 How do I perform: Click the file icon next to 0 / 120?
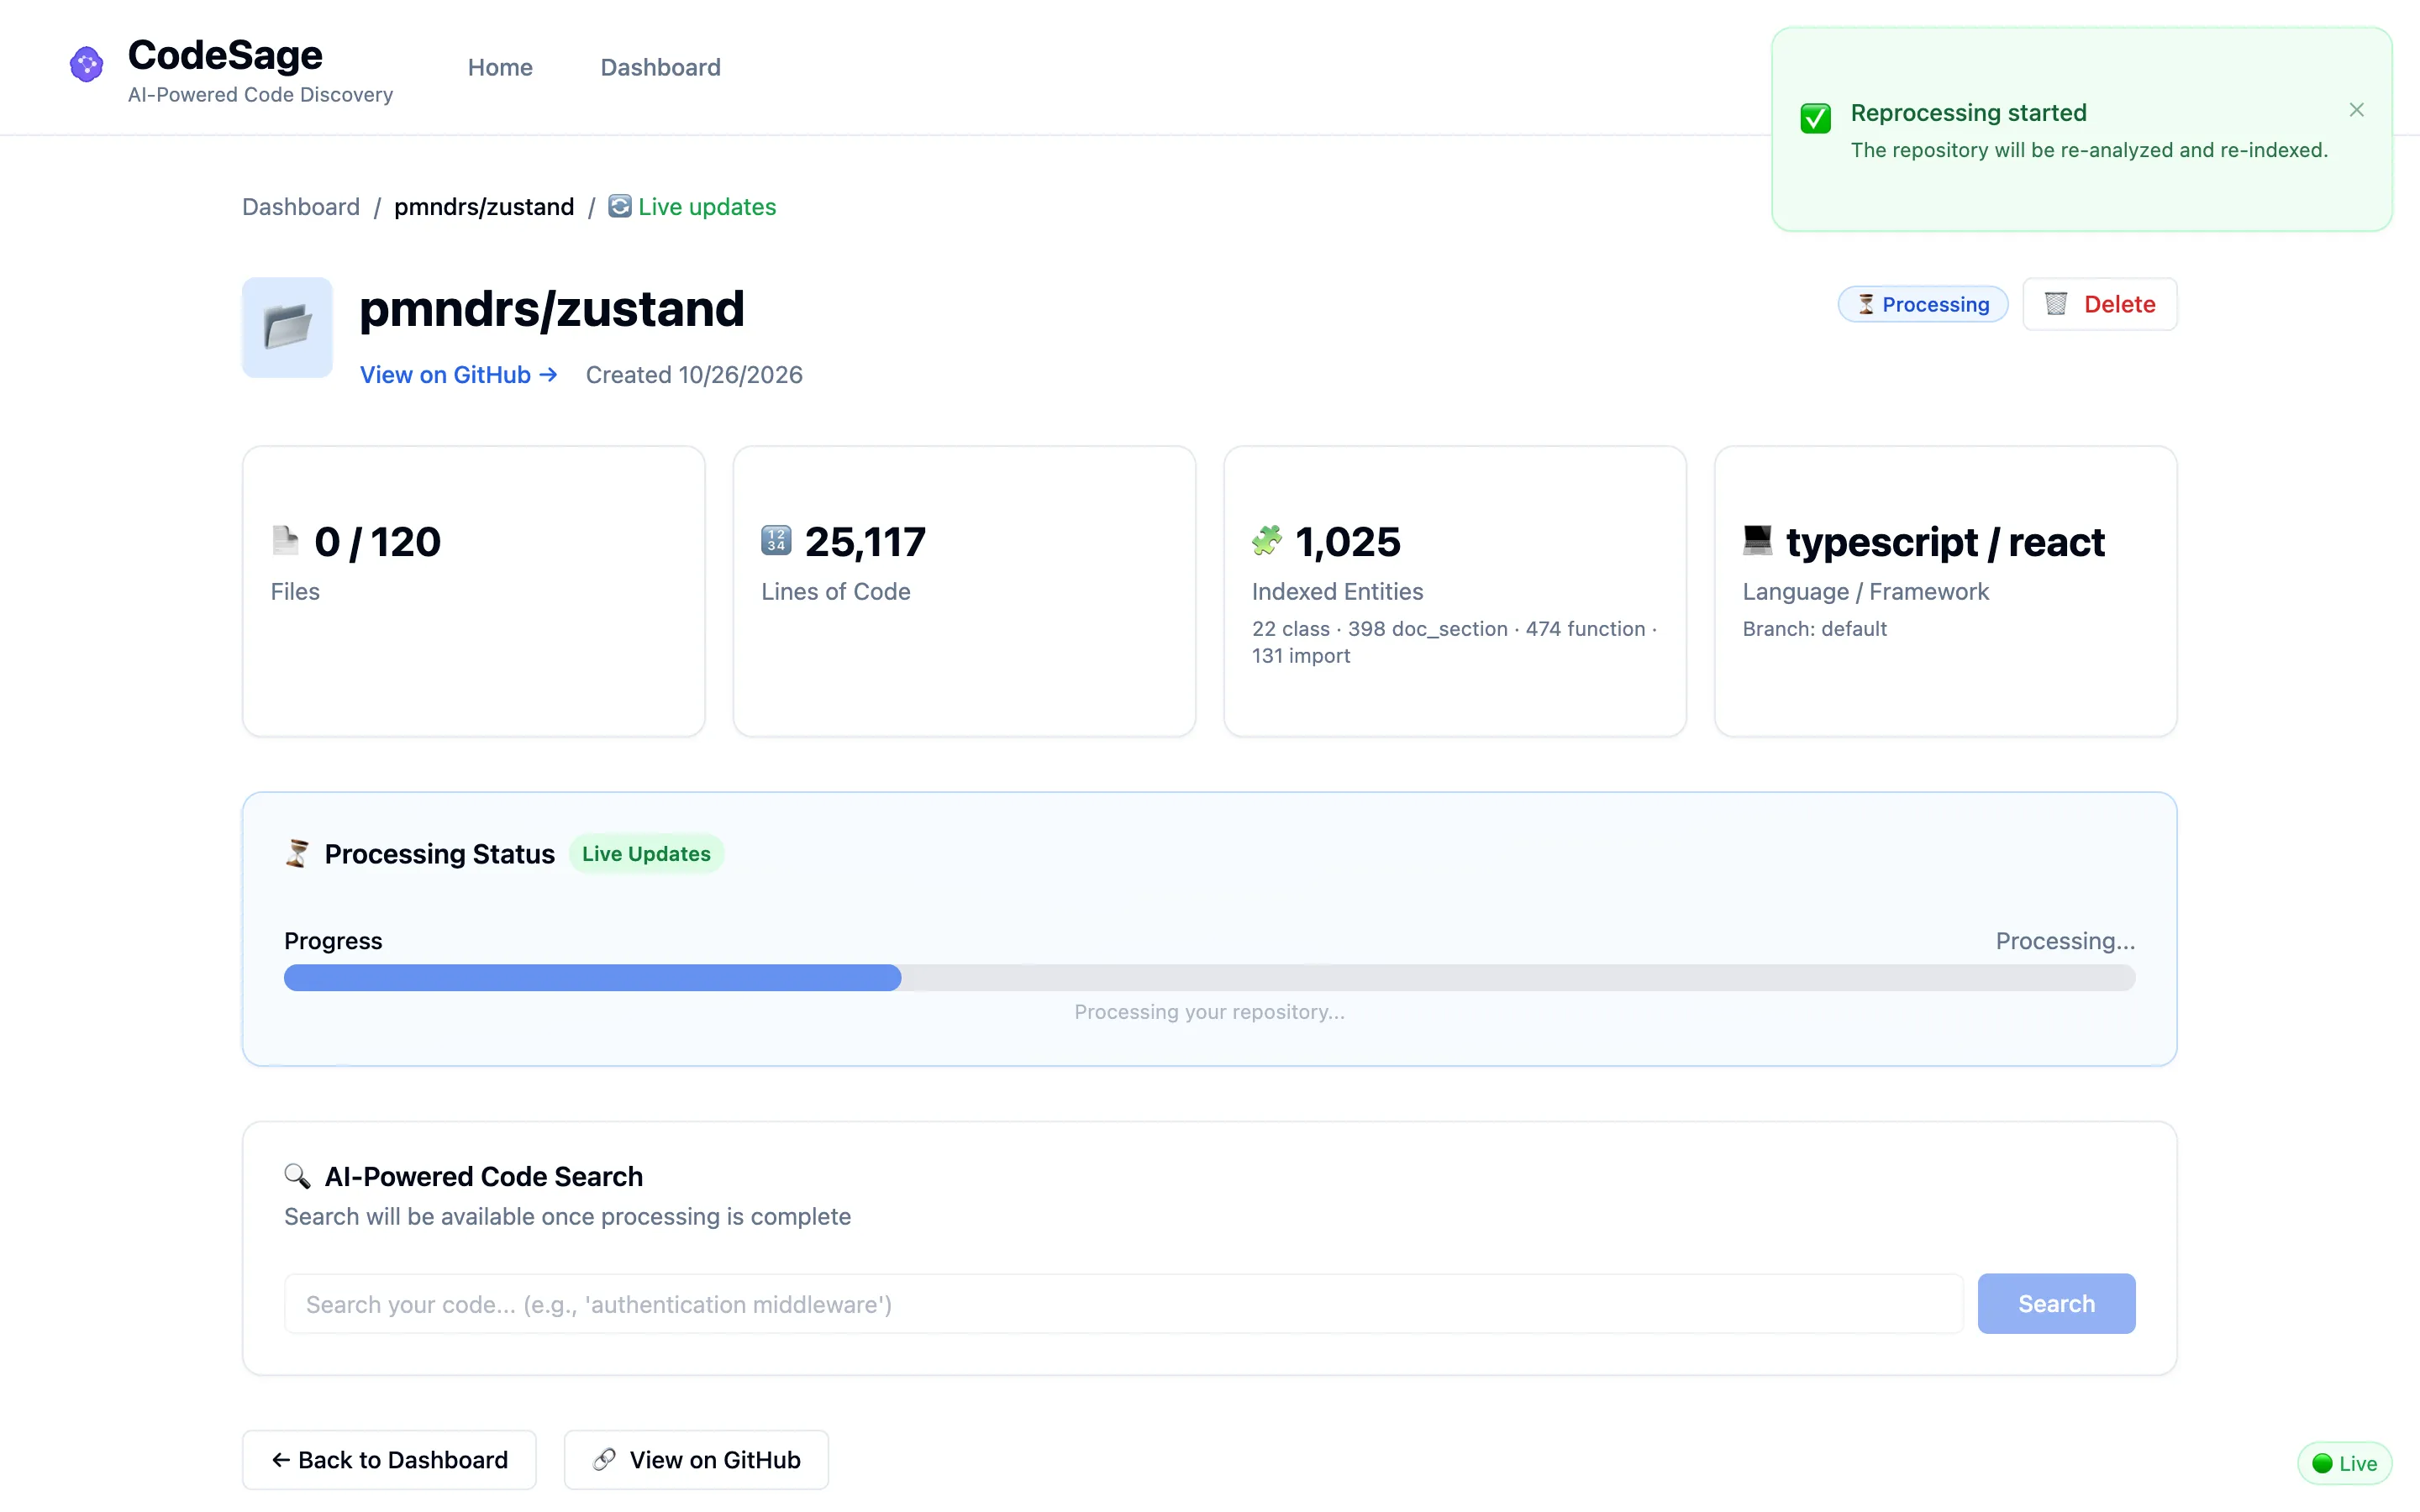[285, 541]
